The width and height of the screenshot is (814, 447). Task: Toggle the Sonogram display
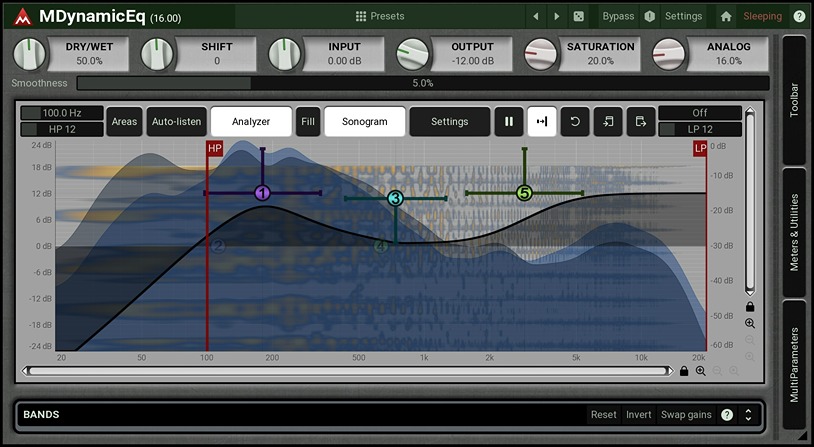(x=365, y=122)
